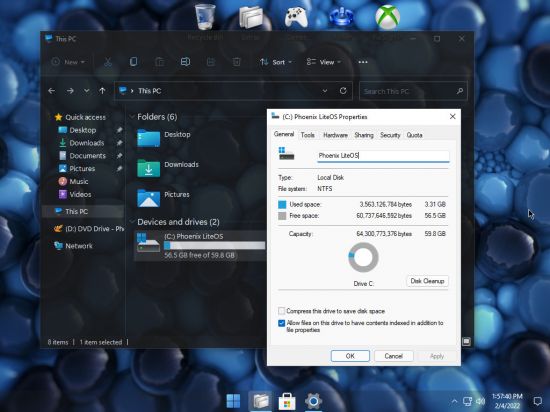Image resolution: width=550 pixels, height=412 pixels.
Task: Open the See more ellipsis menu
Action: click(x=363, y=62)
